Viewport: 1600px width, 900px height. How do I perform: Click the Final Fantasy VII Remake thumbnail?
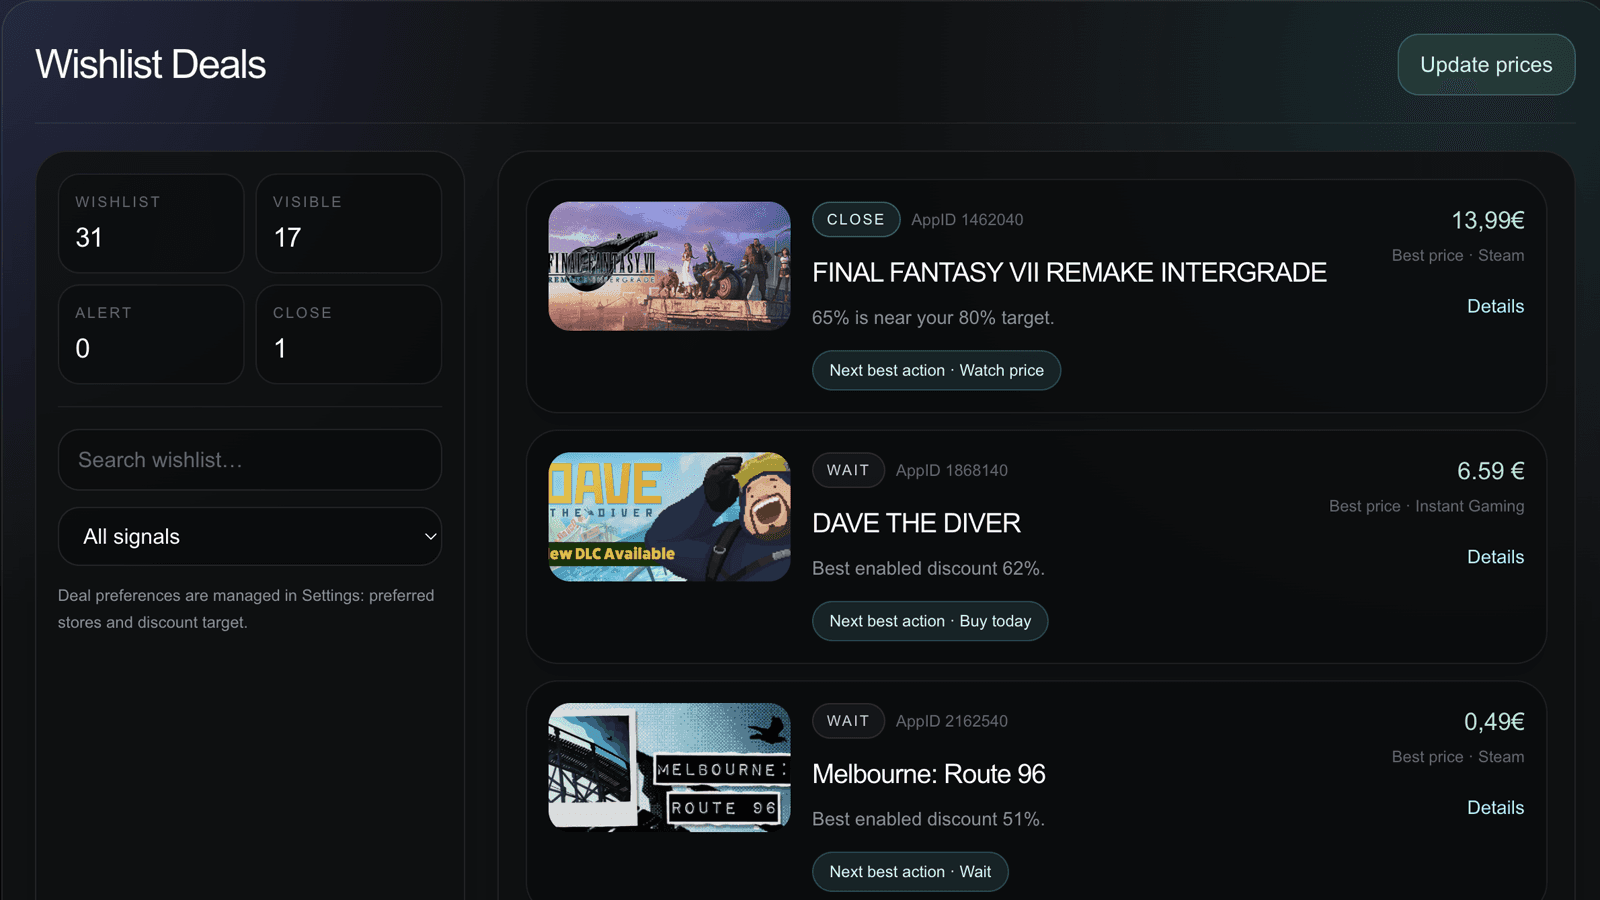669,266
